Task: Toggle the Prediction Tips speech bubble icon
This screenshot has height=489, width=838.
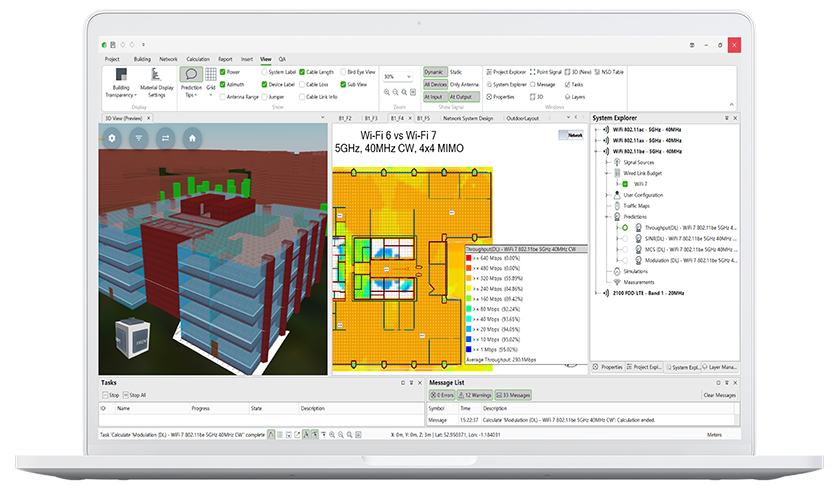Action: point(191,74)
